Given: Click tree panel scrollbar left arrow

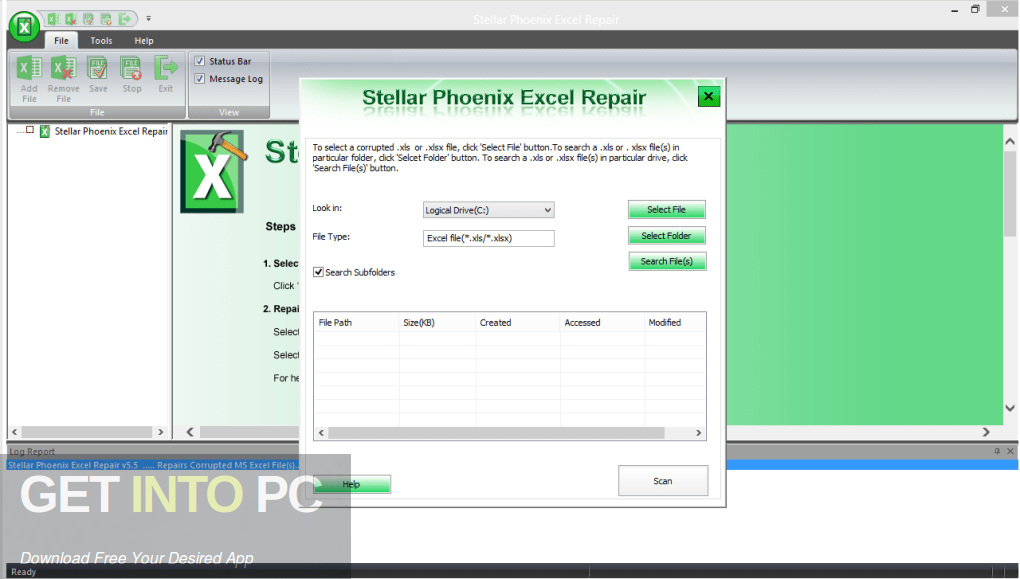Looking at the screenshot, I should (x=15, y=432).
